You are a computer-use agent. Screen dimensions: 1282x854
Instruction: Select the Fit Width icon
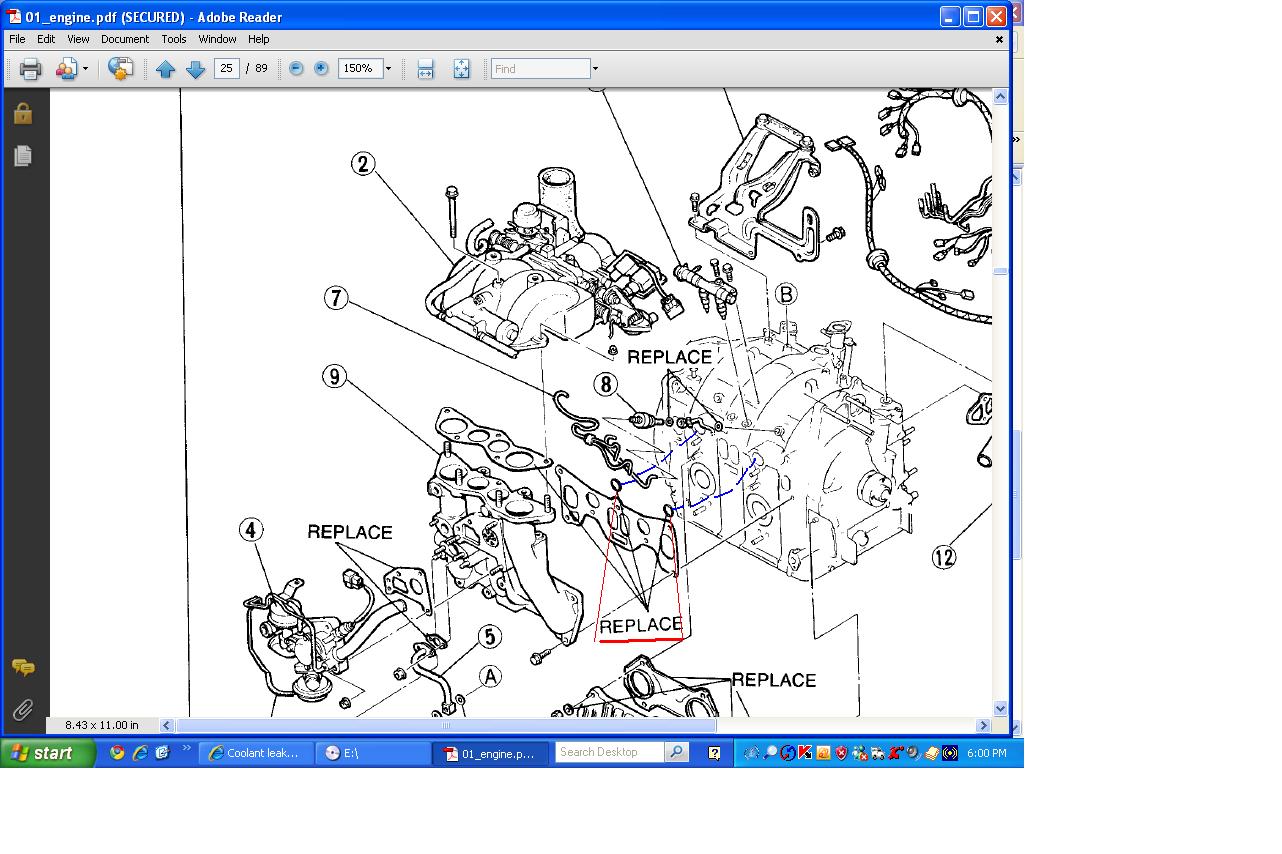[x=425, y=69]
